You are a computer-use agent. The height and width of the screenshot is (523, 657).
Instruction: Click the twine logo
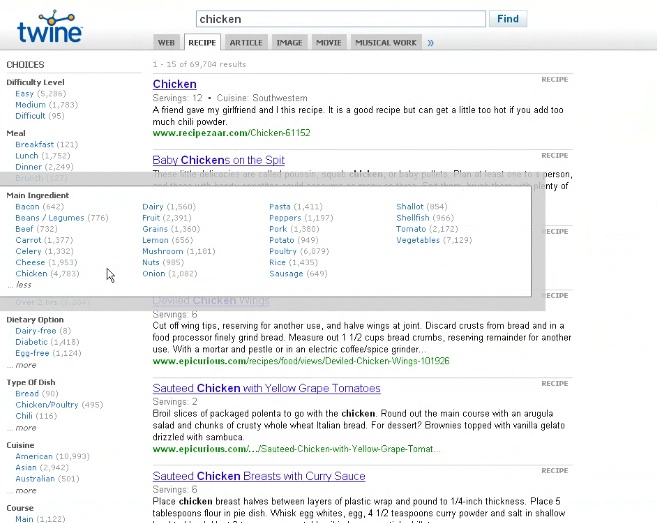pos(49,27)
